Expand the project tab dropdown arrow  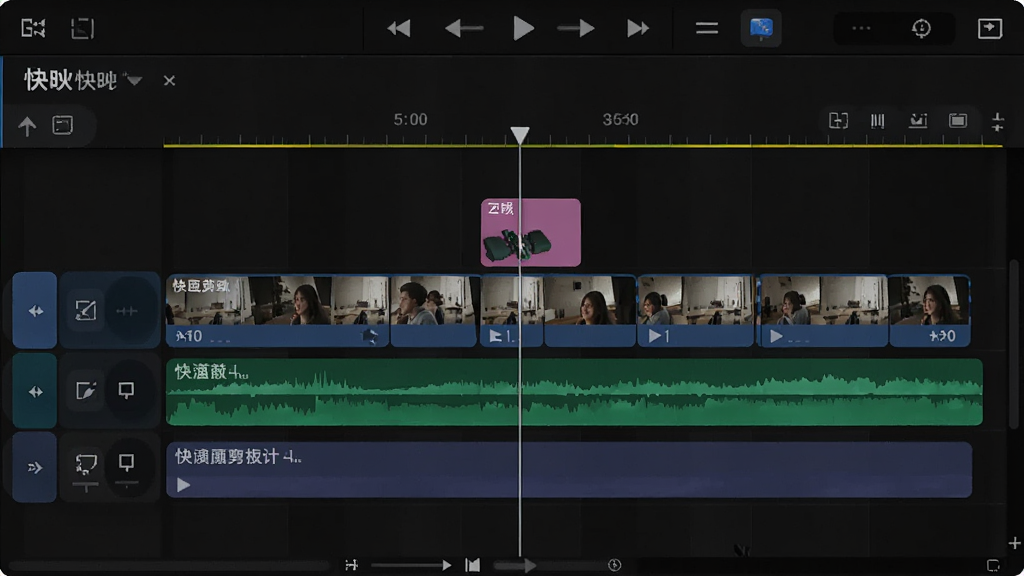pos(134,81)
